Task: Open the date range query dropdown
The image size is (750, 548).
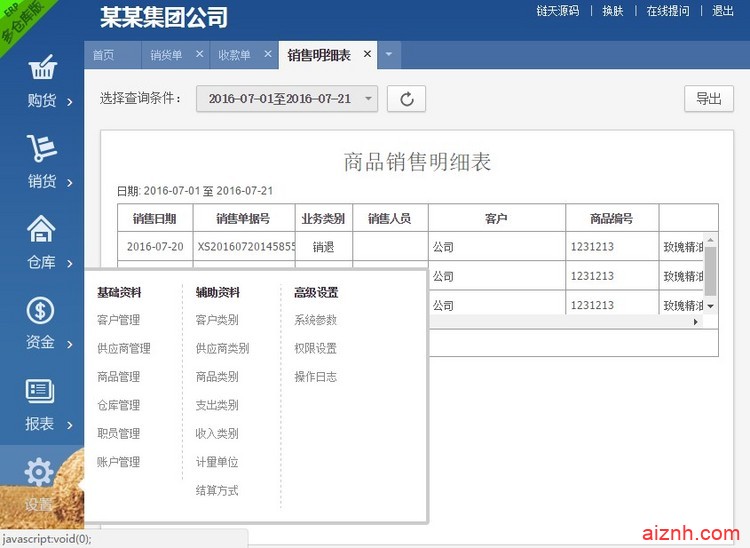Action: click(x=286, y=98)
